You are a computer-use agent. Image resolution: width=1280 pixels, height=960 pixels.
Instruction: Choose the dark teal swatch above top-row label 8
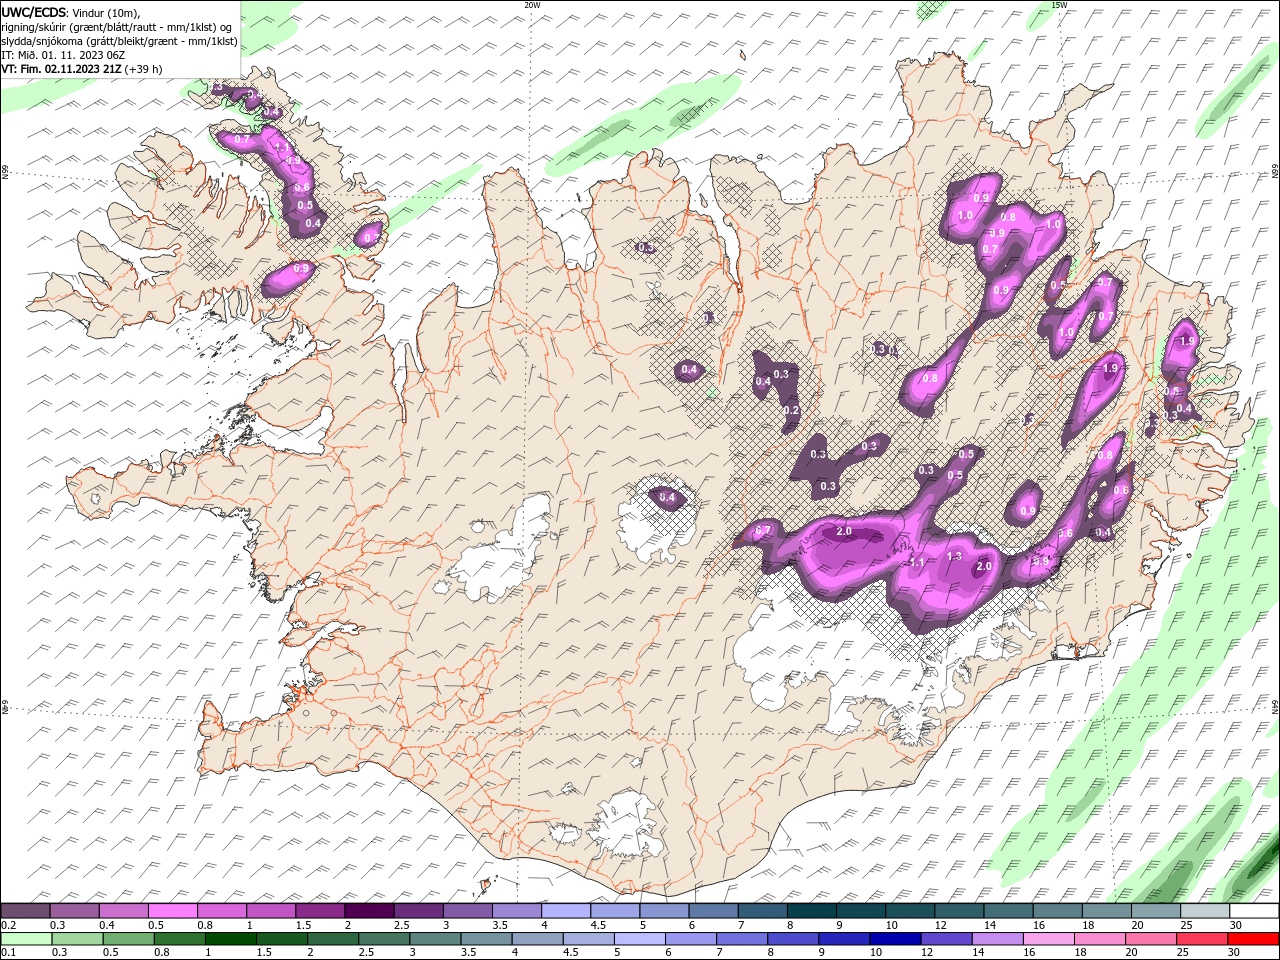click(x=811, y=911)
